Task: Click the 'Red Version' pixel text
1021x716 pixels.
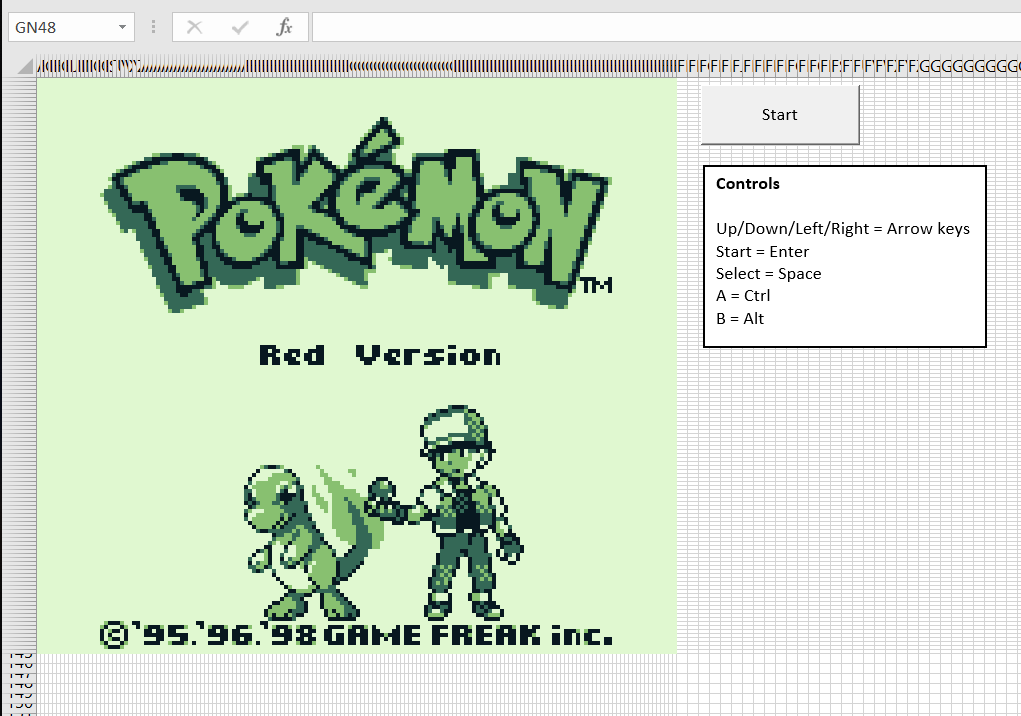Action: click(380, 355)
